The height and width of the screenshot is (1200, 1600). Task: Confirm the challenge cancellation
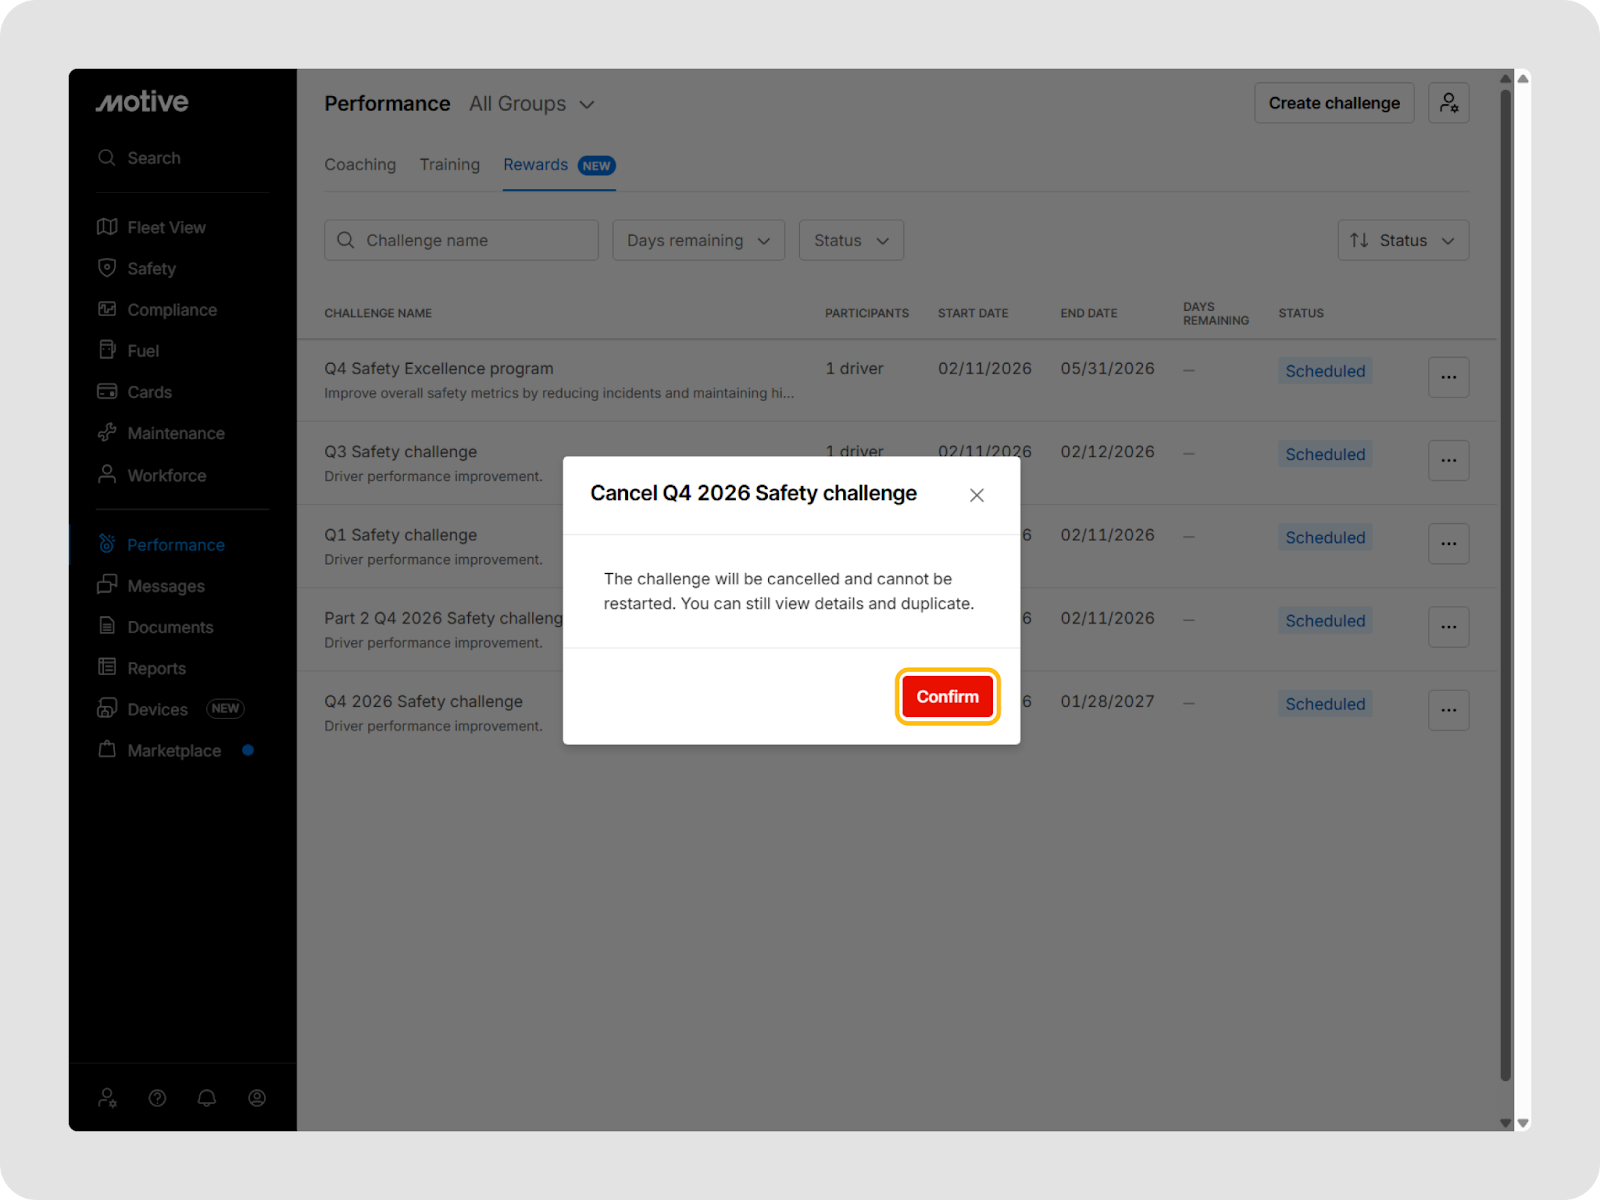(x=947, y=697)
